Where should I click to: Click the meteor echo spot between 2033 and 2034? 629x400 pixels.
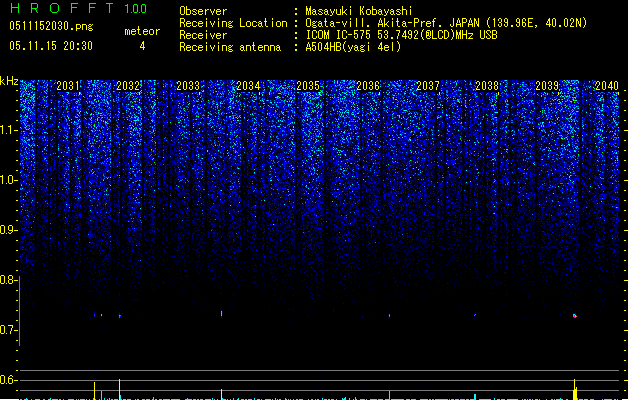221,313
